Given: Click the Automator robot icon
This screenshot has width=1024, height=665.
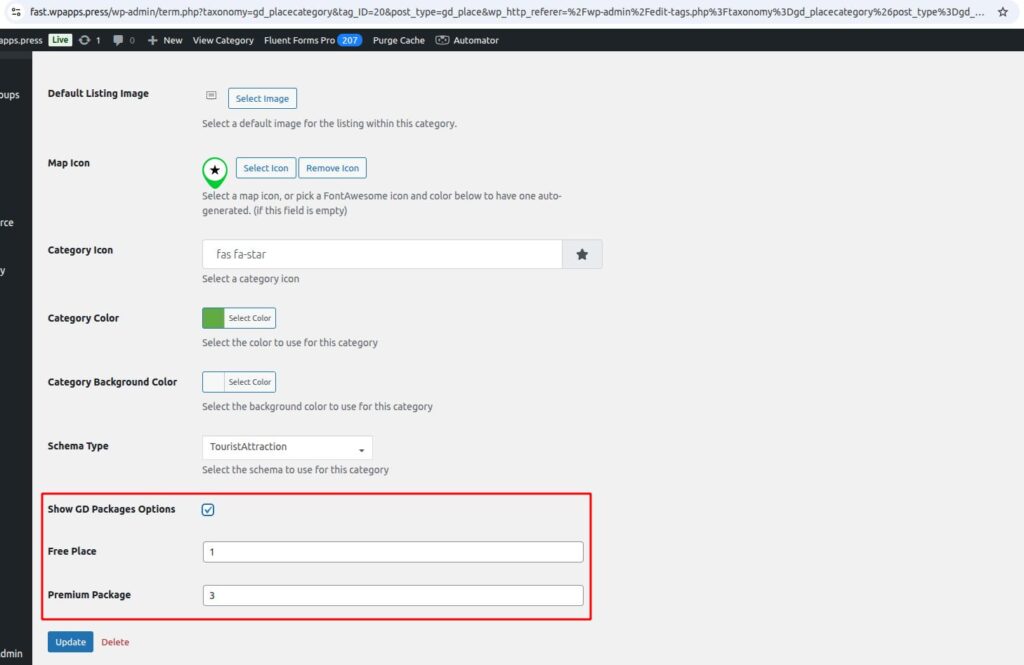Looking at the screenshot, I should pyautogui.click(x=442, y=40).
